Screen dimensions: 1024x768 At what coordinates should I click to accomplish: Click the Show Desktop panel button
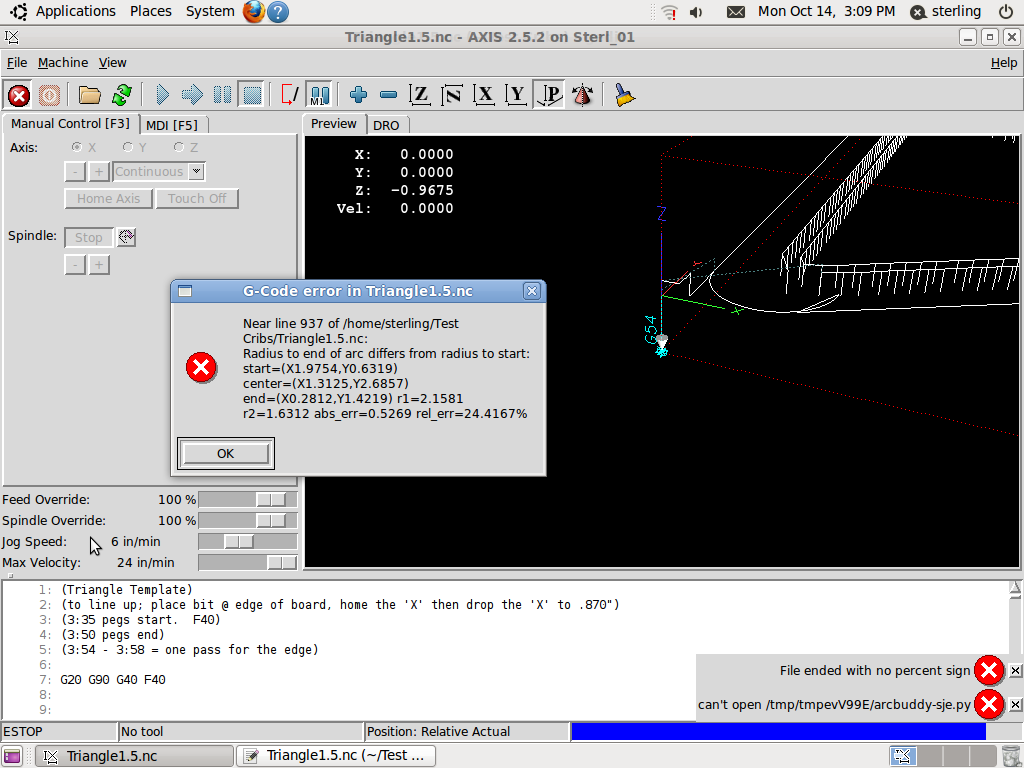pos(12,756)
